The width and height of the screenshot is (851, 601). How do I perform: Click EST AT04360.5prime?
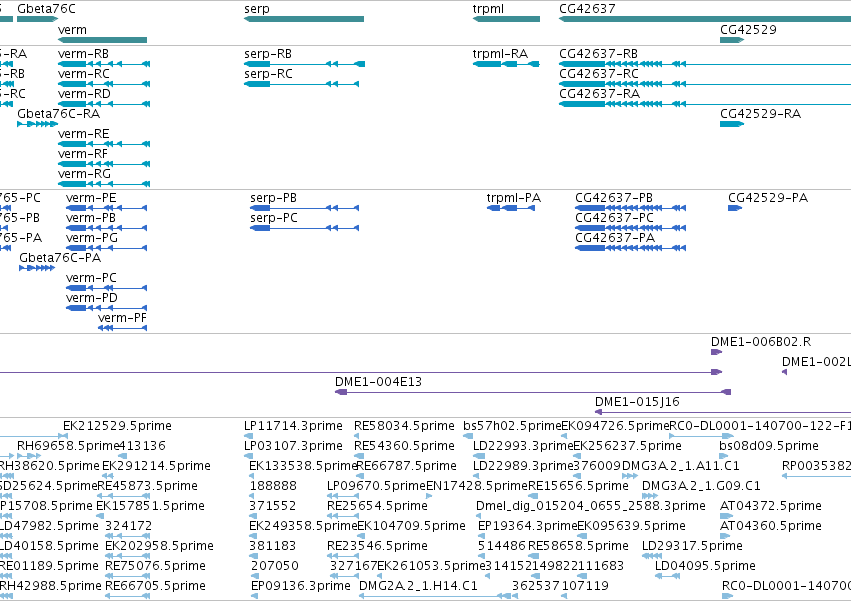[771, 527]
